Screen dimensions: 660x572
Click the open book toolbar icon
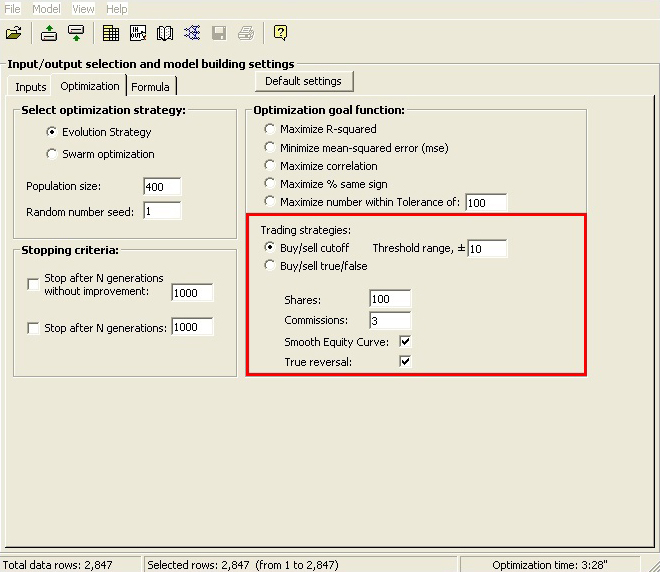(165, 33)
